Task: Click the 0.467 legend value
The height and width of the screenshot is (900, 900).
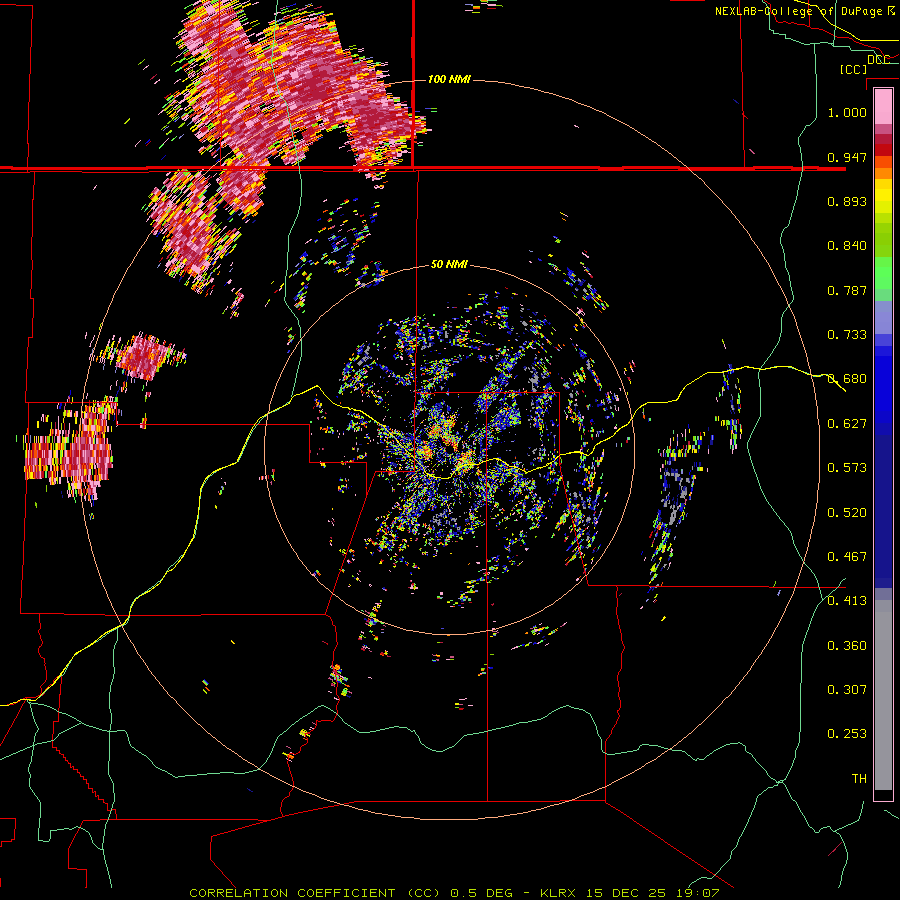Action: tap(847, 557)
